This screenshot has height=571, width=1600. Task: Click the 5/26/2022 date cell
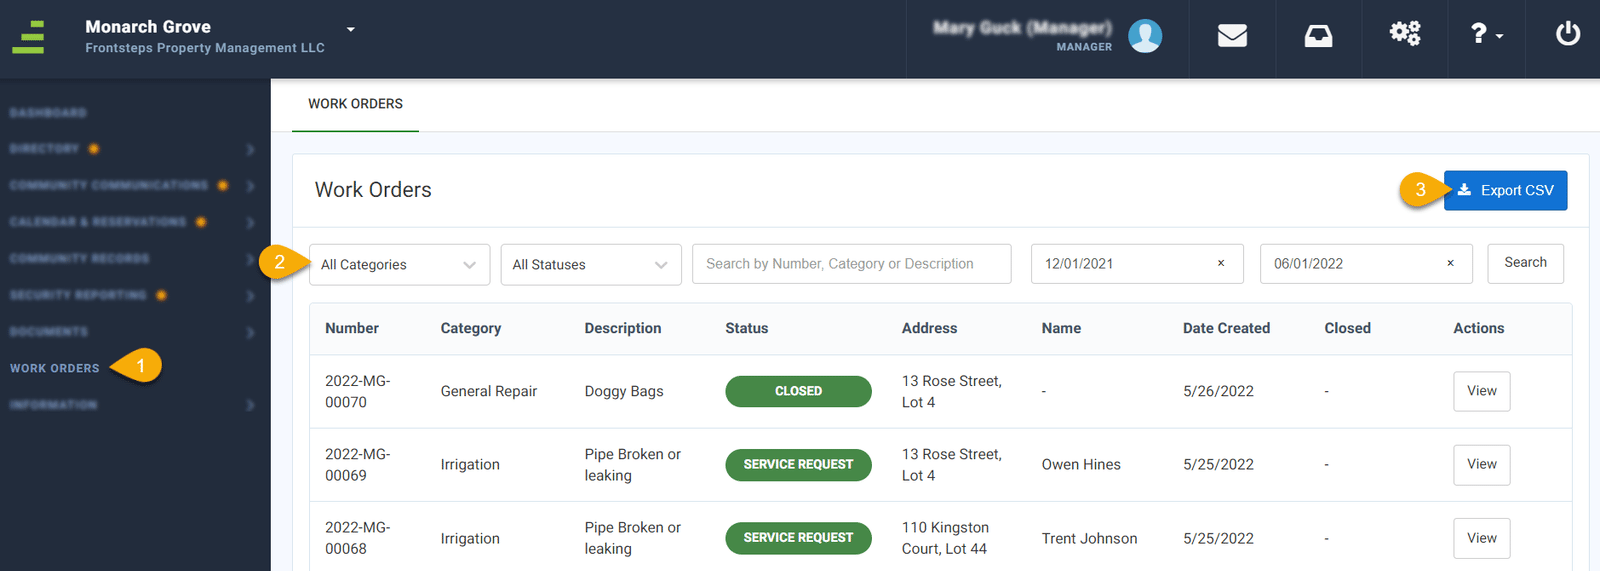(x=1218, y=391)
